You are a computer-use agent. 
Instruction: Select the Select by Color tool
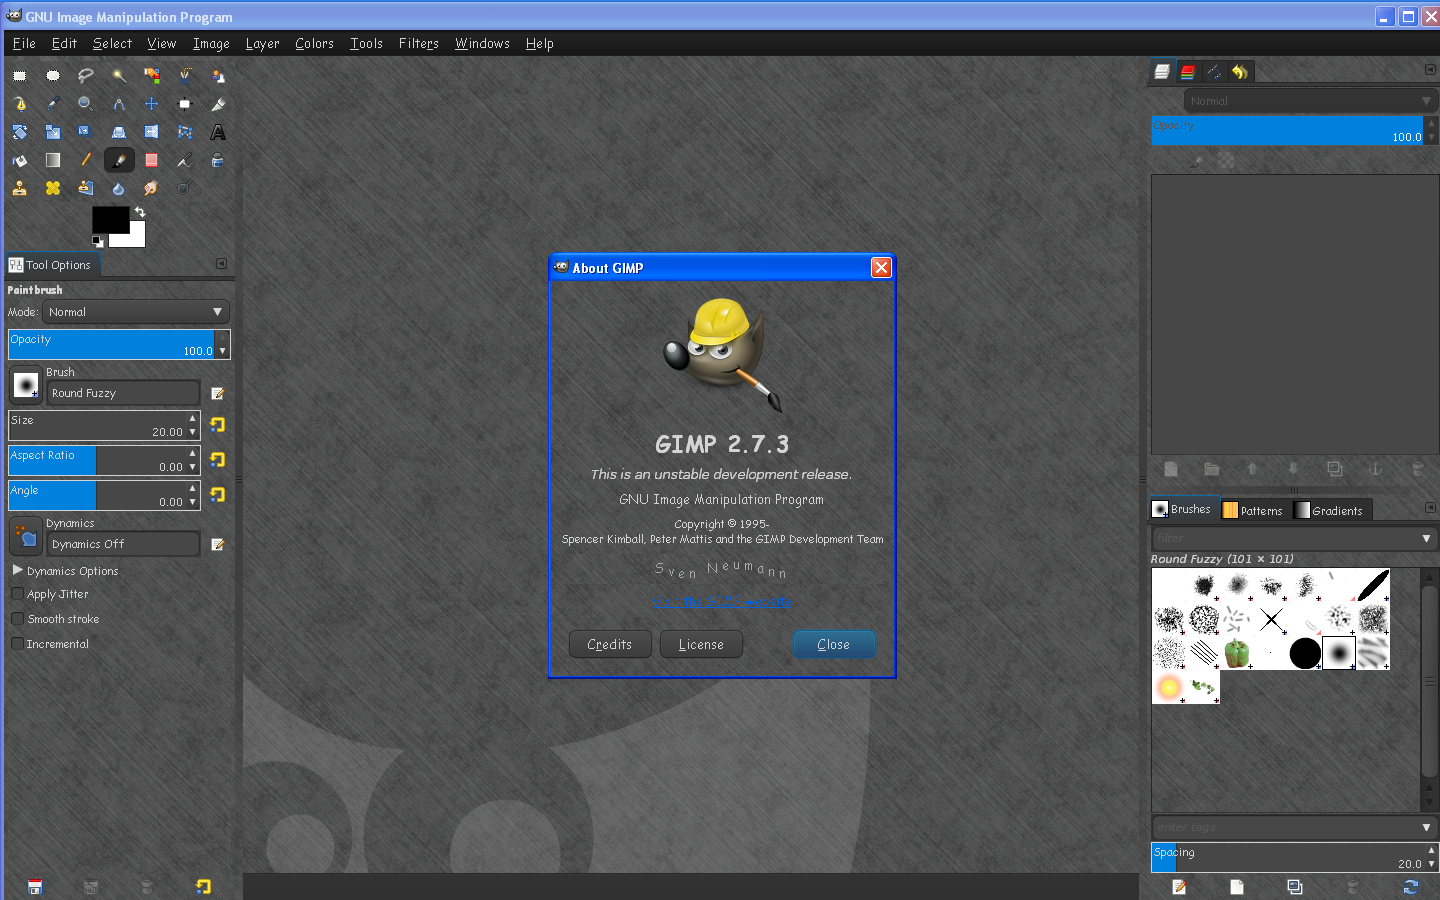click(152, 76)
